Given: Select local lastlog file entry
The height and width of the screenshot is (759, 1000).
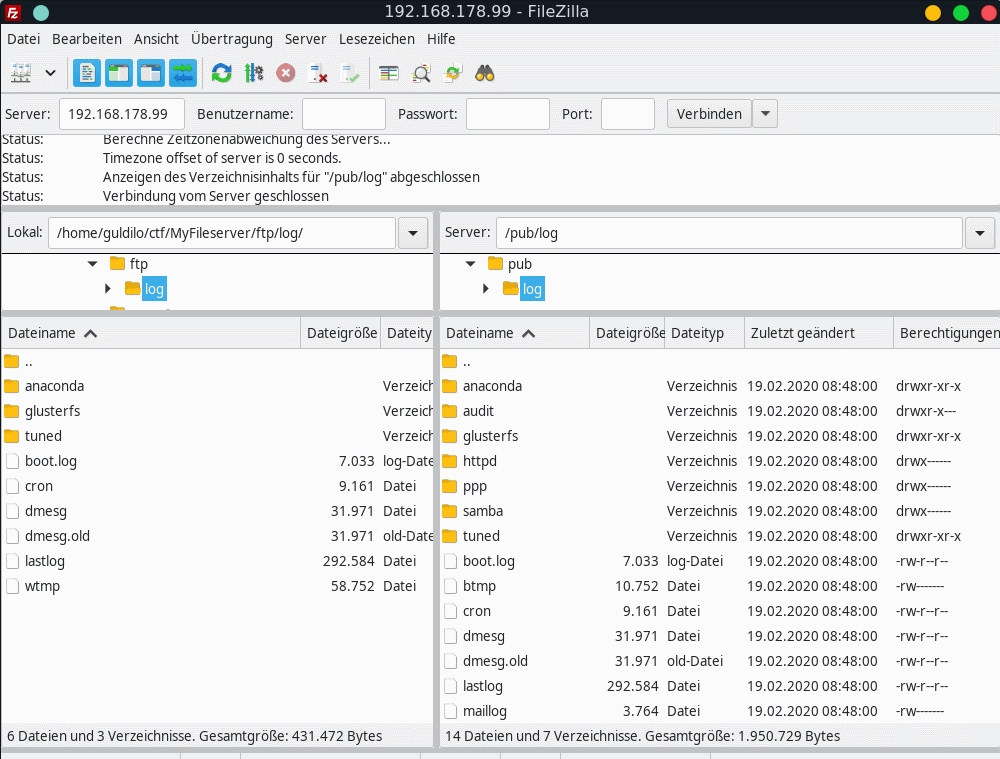Looking at the screenshot, I should 217,561.
